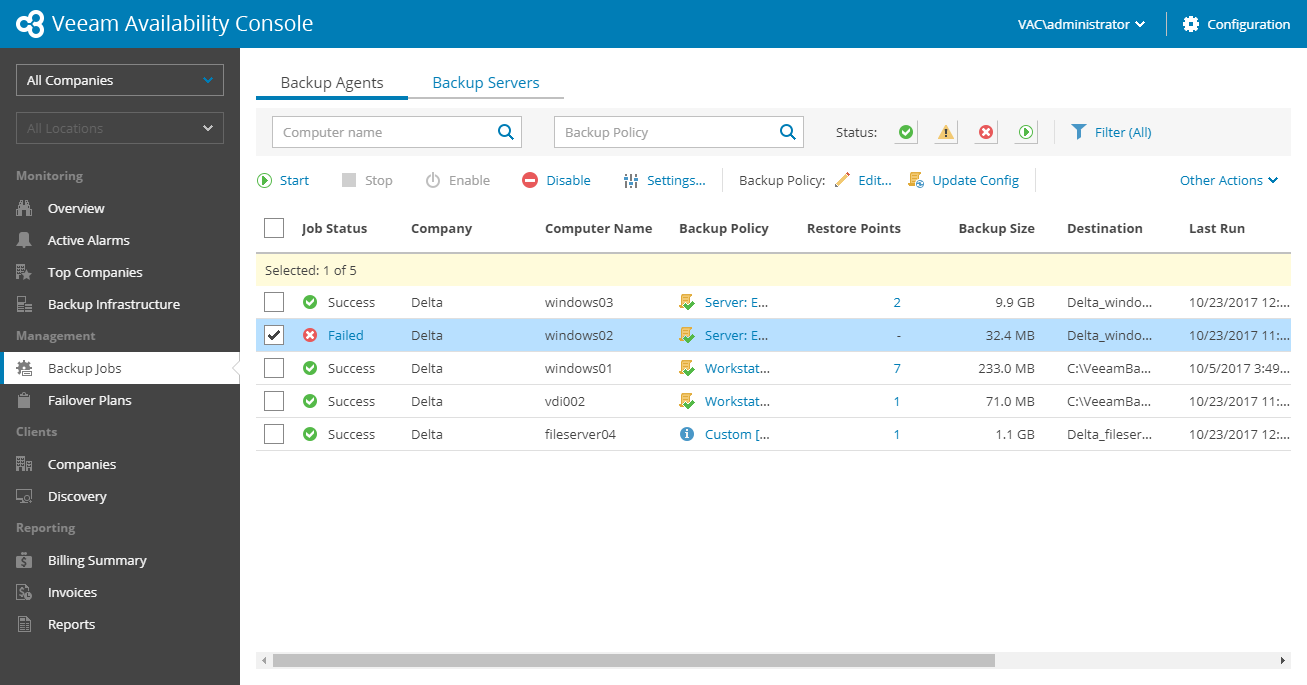Viewport: 1307px width, 685px height.
Task: Click the horizontal scrollbar at the bottom
Action: click(x=633, y=660)
